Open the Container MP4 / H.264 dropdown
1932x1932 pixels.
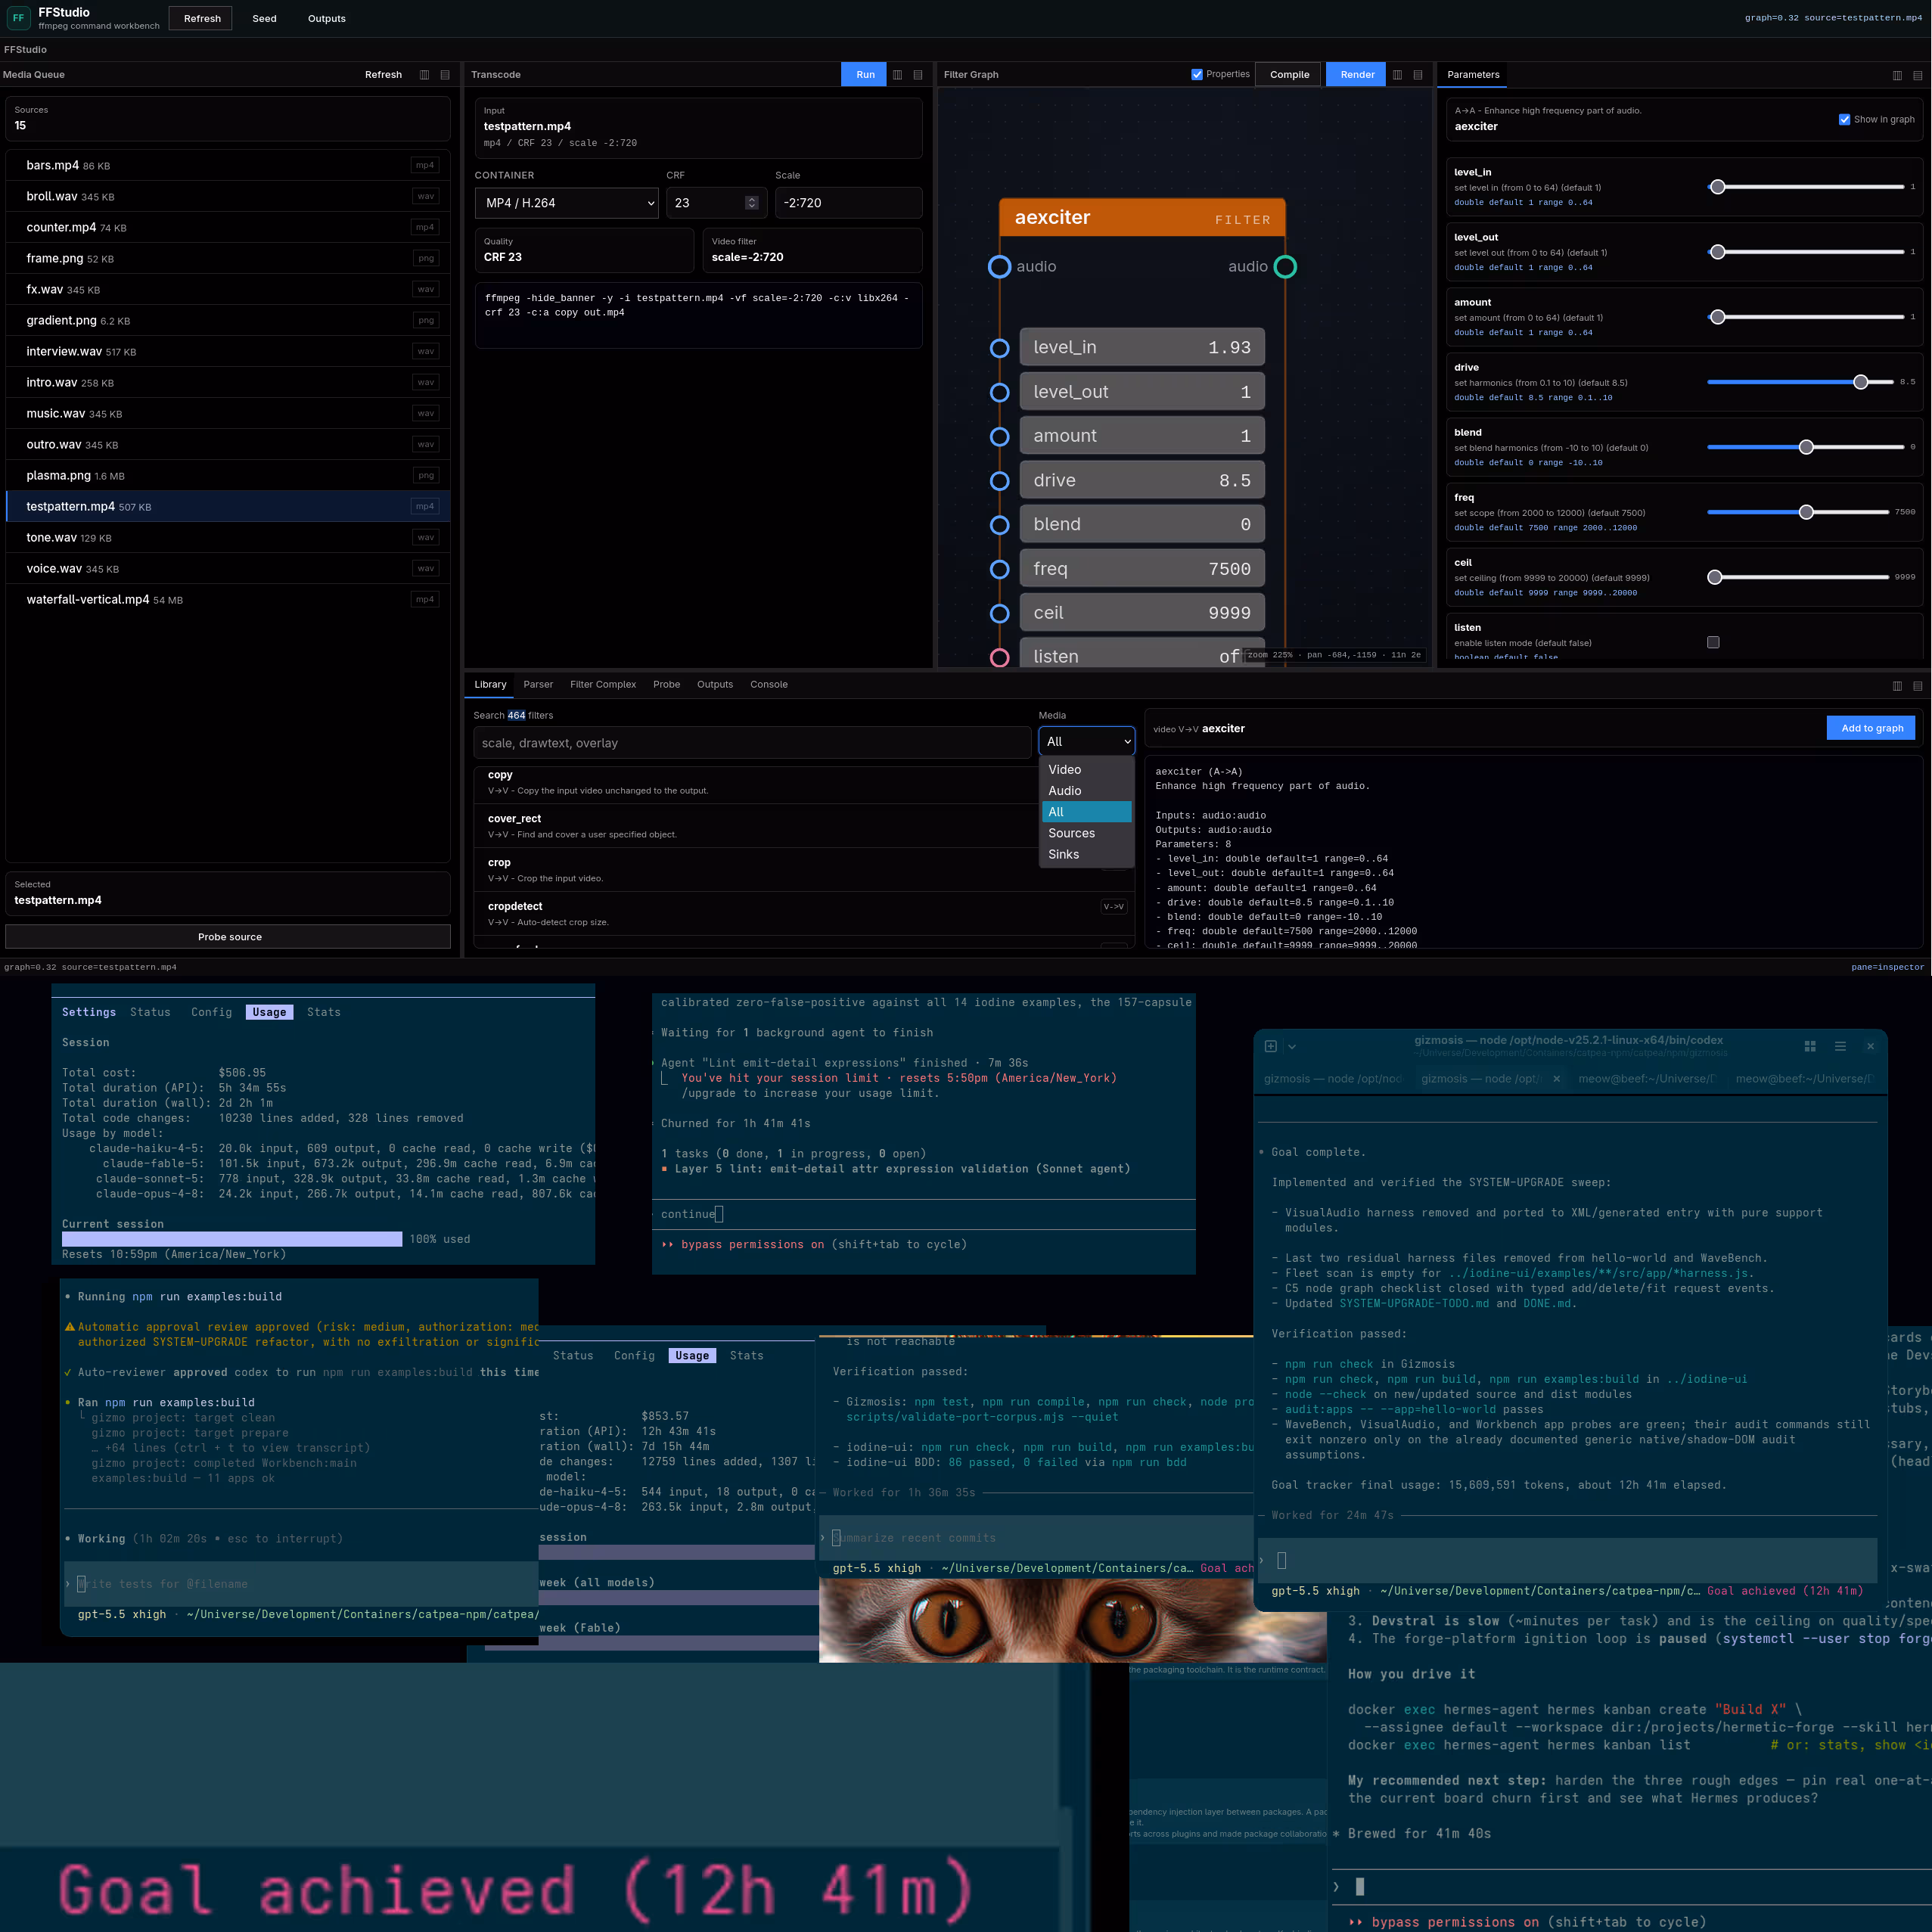click(x=567, y=203)
